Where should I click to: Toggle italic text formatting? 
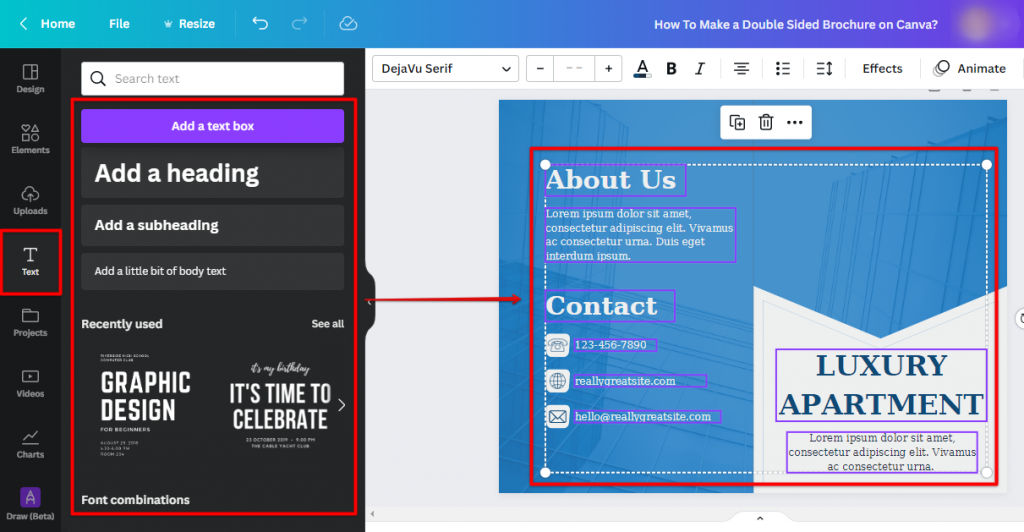pyautogui.click(x=700, y=68)
